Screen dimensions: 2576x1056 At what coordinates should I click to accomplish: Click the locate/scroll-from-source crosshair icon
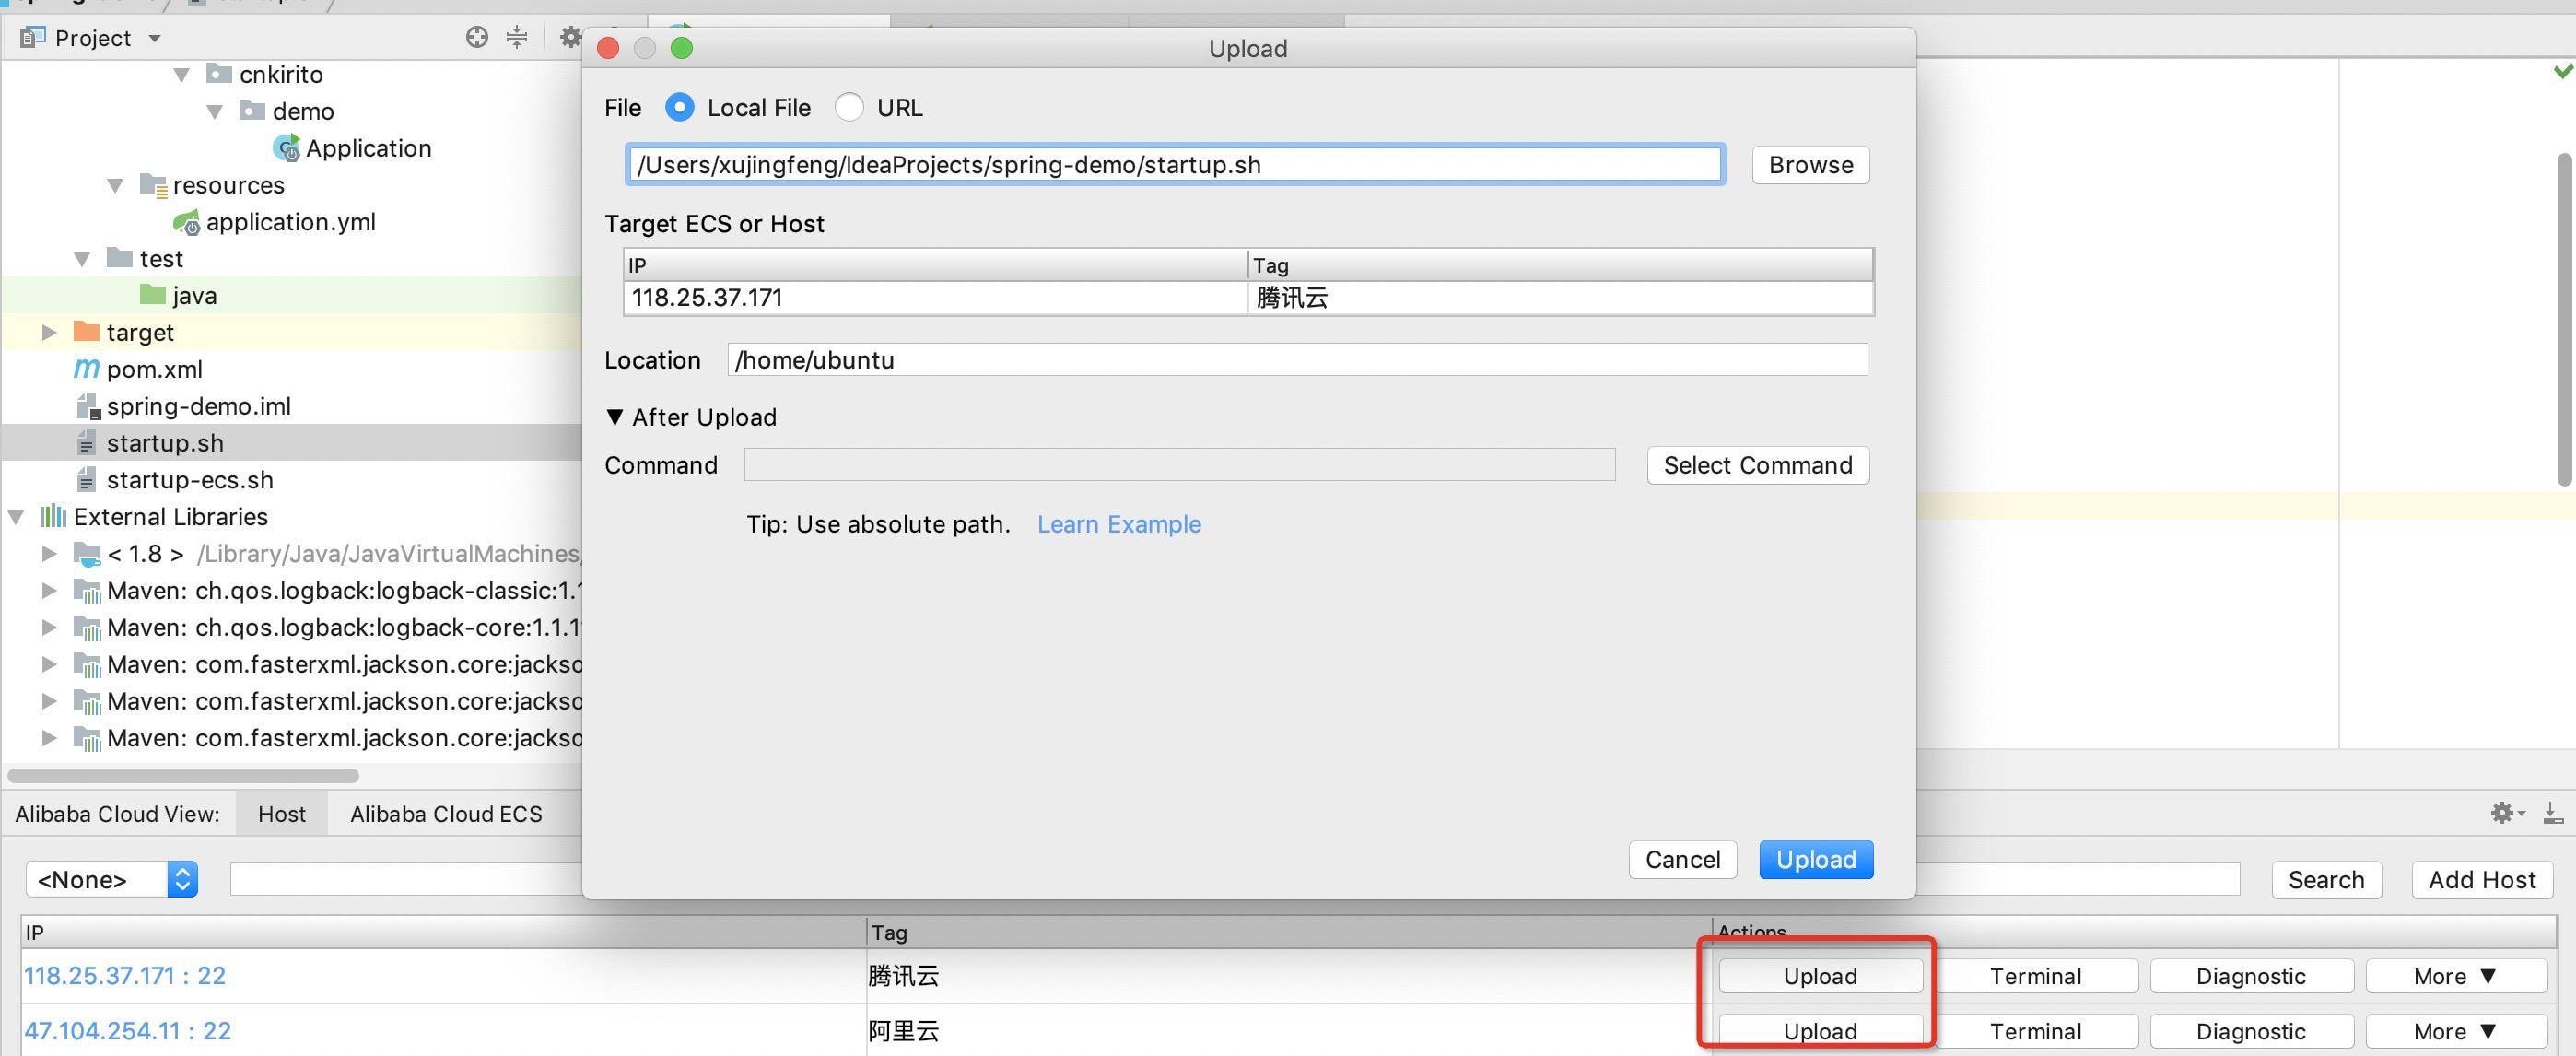pos(477,37)
